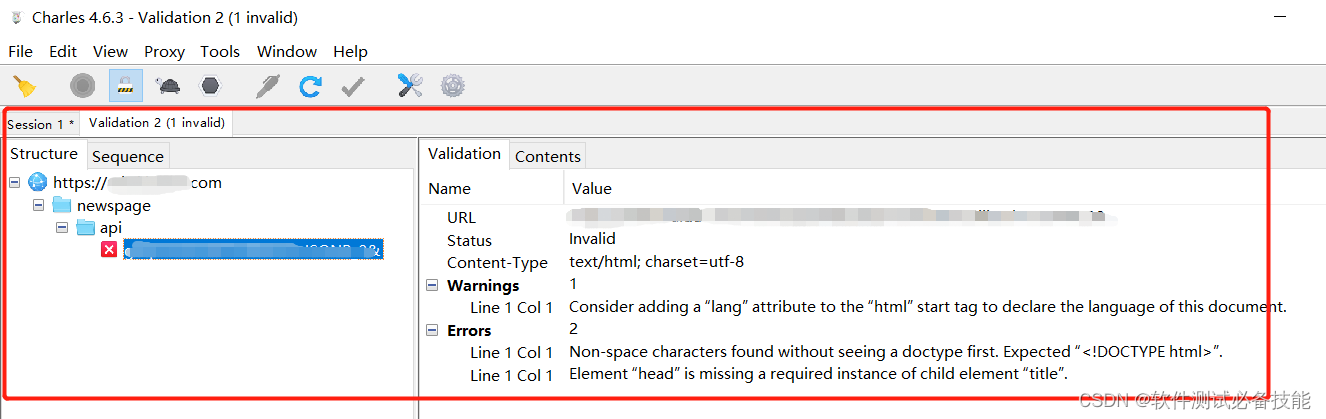Open the Edit menu

[x=63, y=51]
